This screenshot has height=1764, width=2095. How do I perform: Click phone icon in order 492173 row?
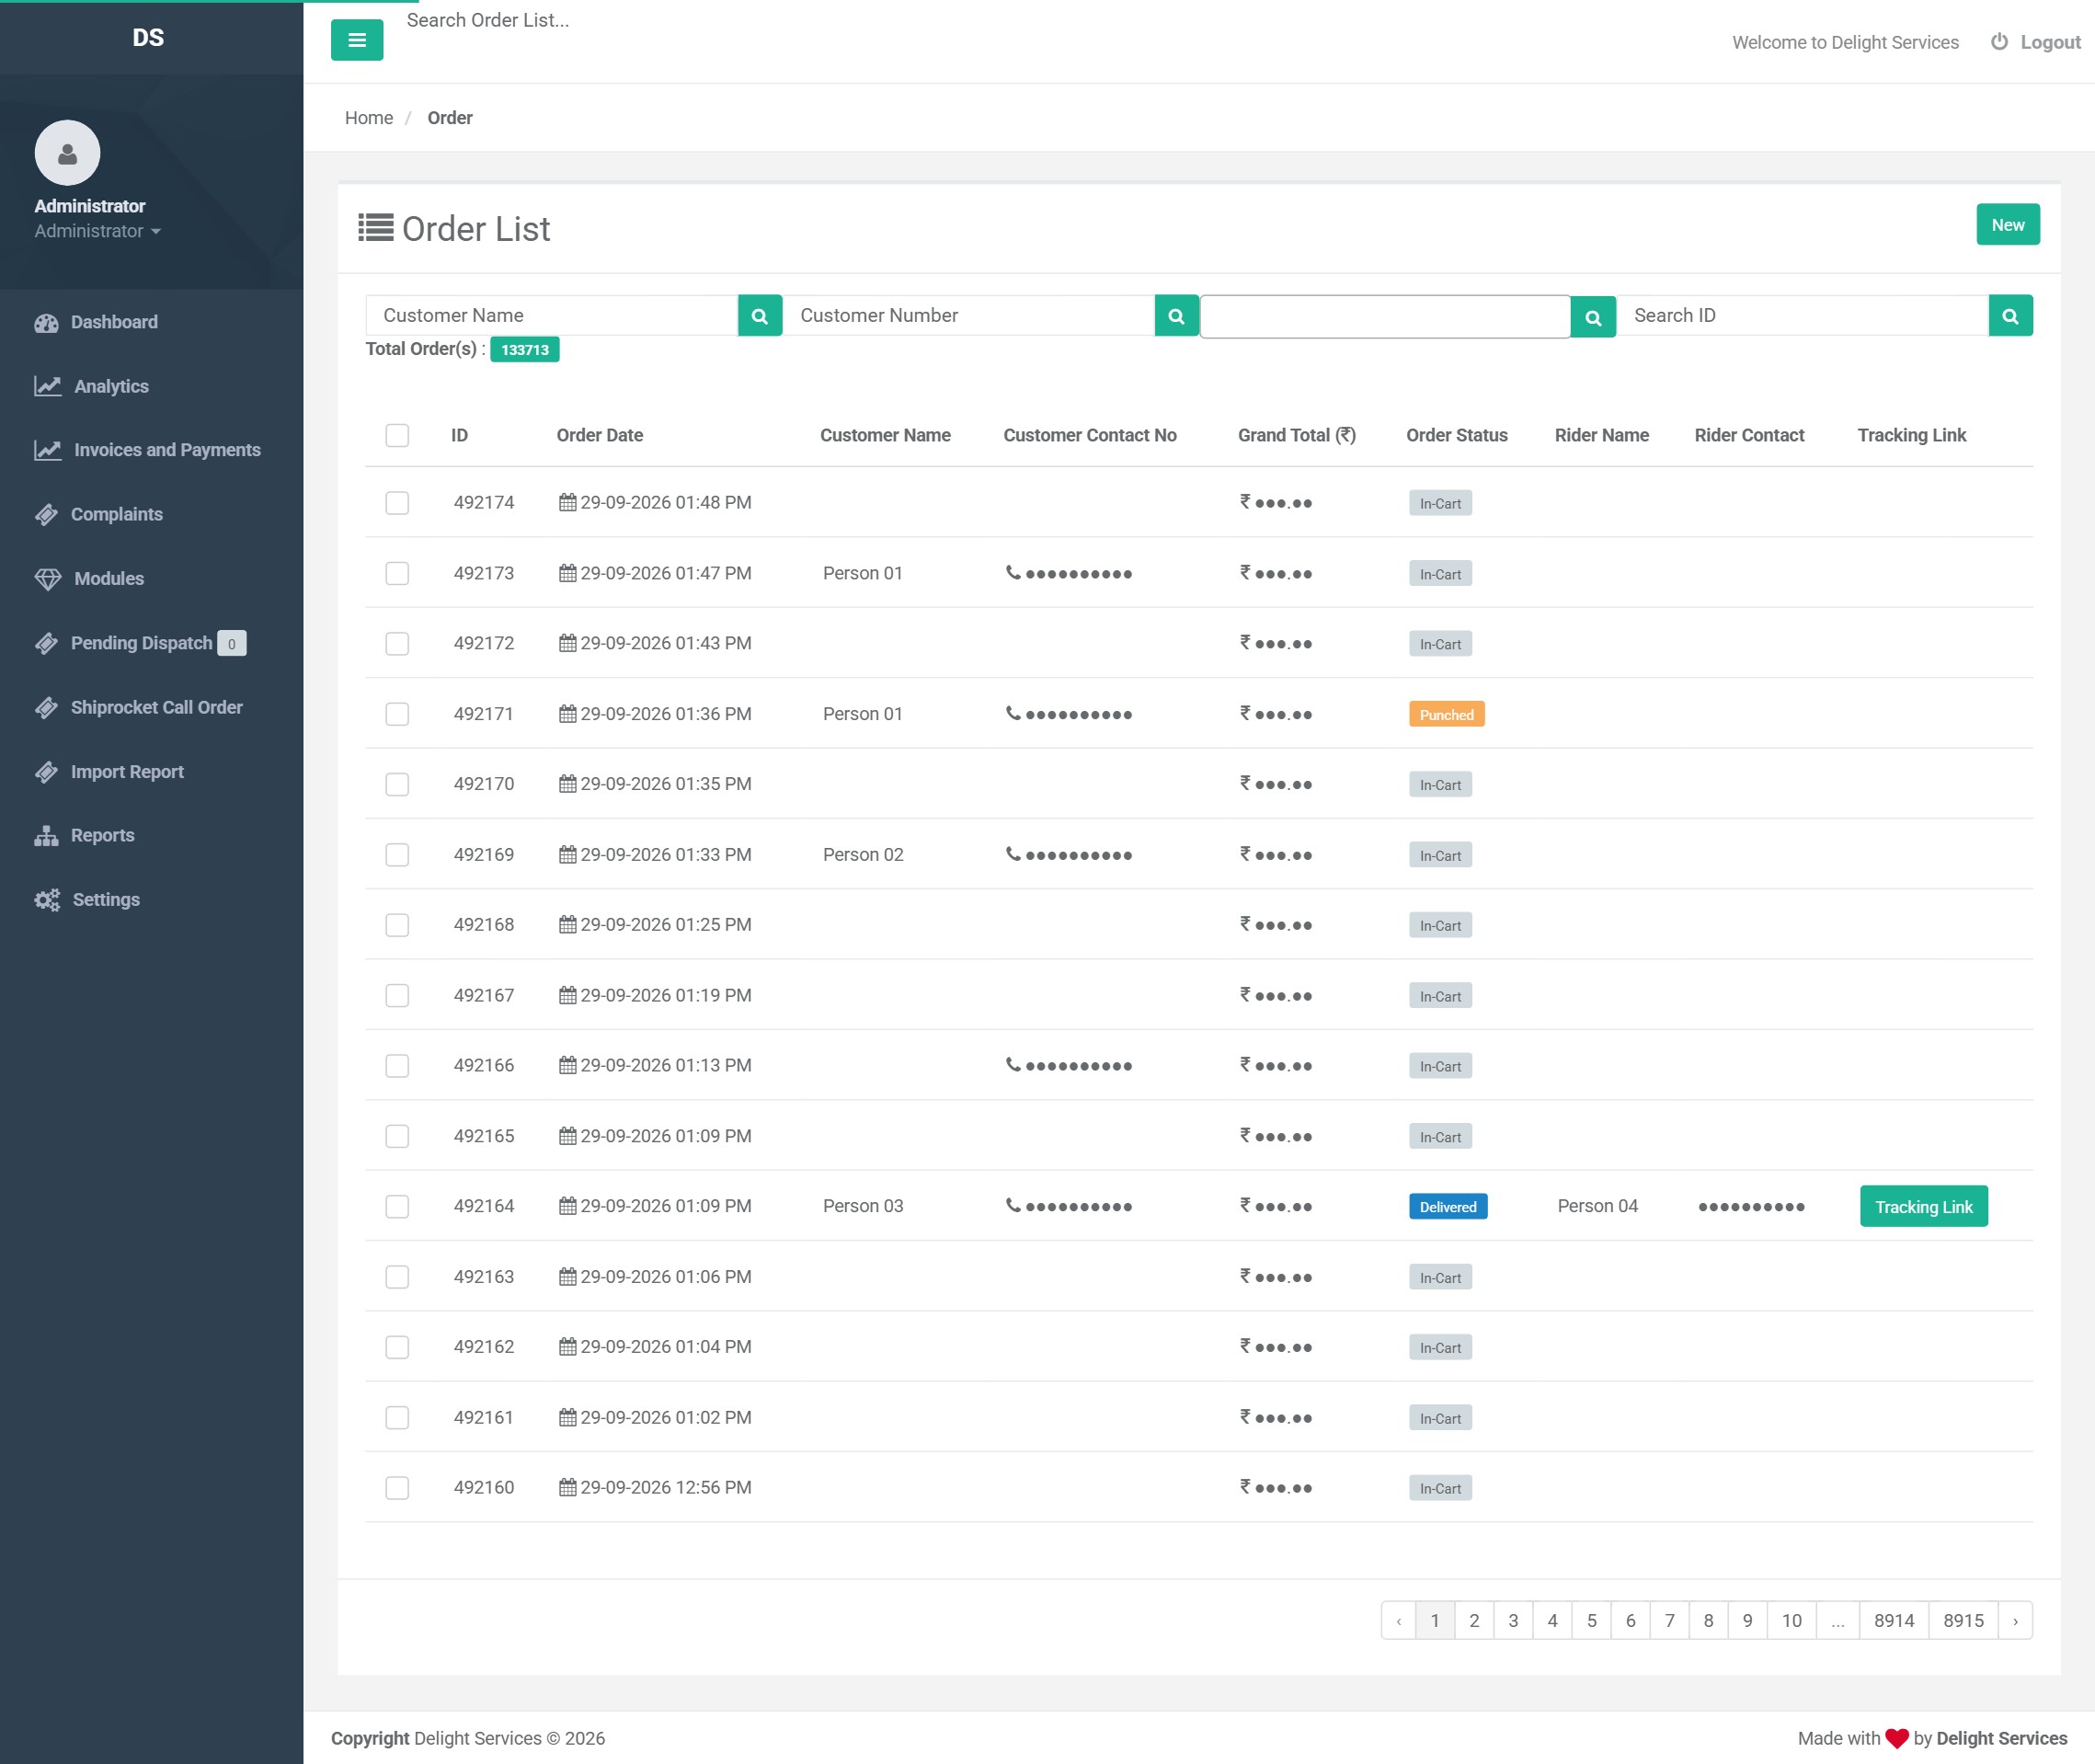click(x=1013, y=573)
